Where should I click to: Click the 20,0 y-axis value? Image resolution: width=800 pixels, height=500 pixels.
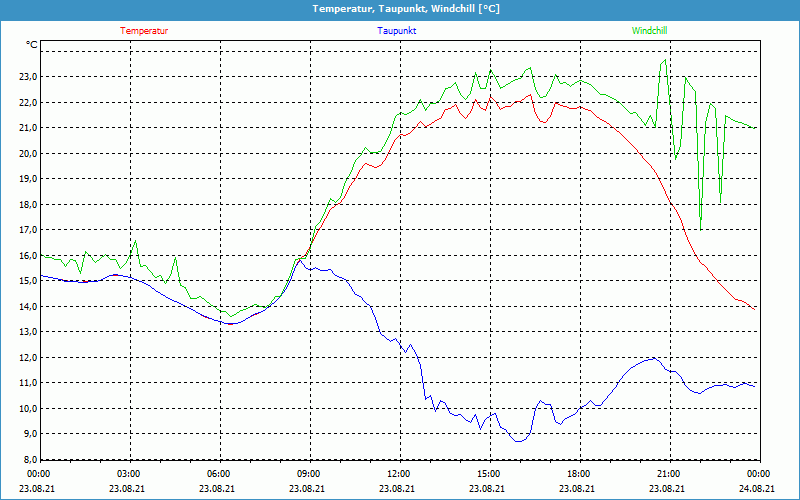pyautogui.click(x=29, y=153)
